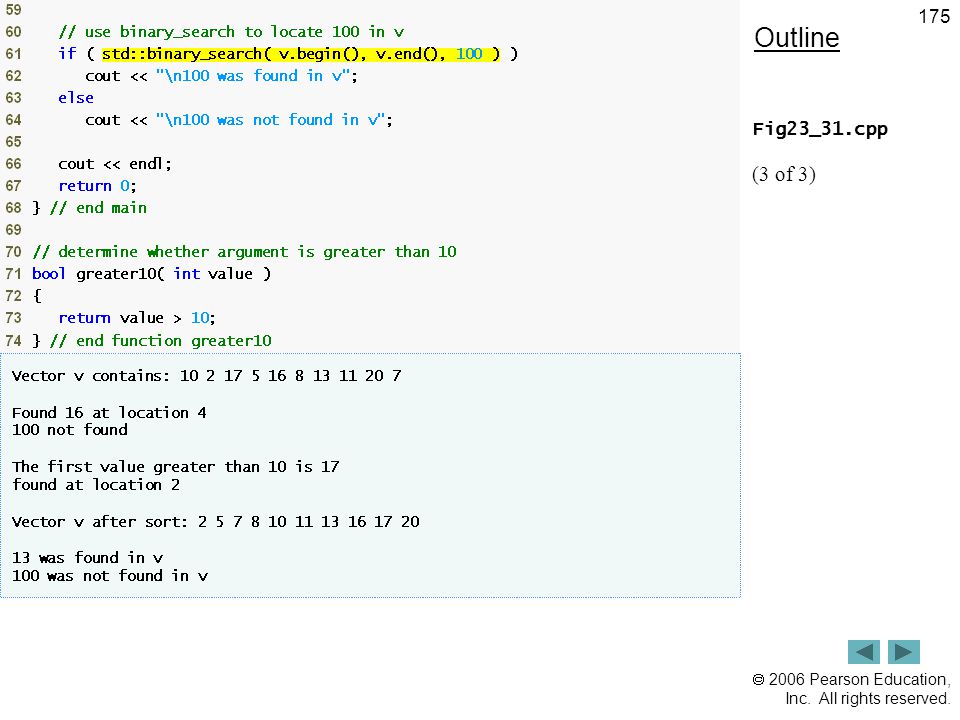The height and width of the screenshot is (720, 960).
Task: Click line number 61
Action: 13,54
